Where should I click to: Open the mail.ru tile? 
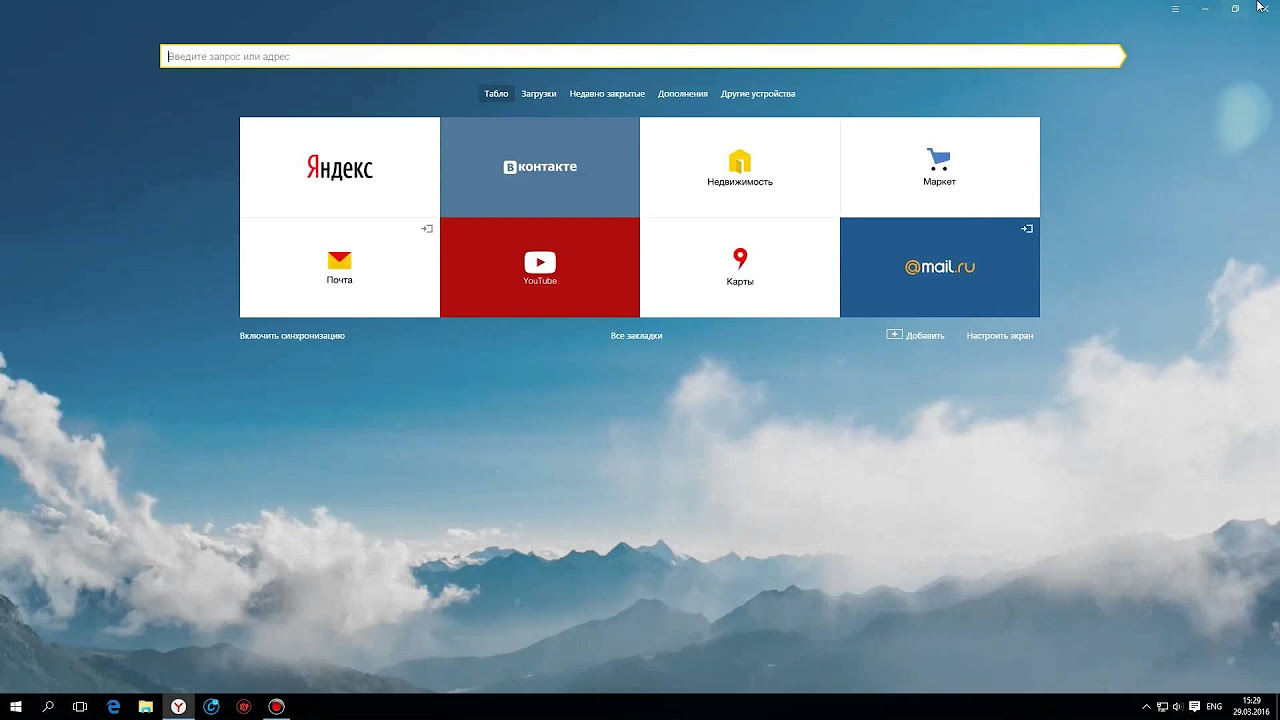(940, 267)
